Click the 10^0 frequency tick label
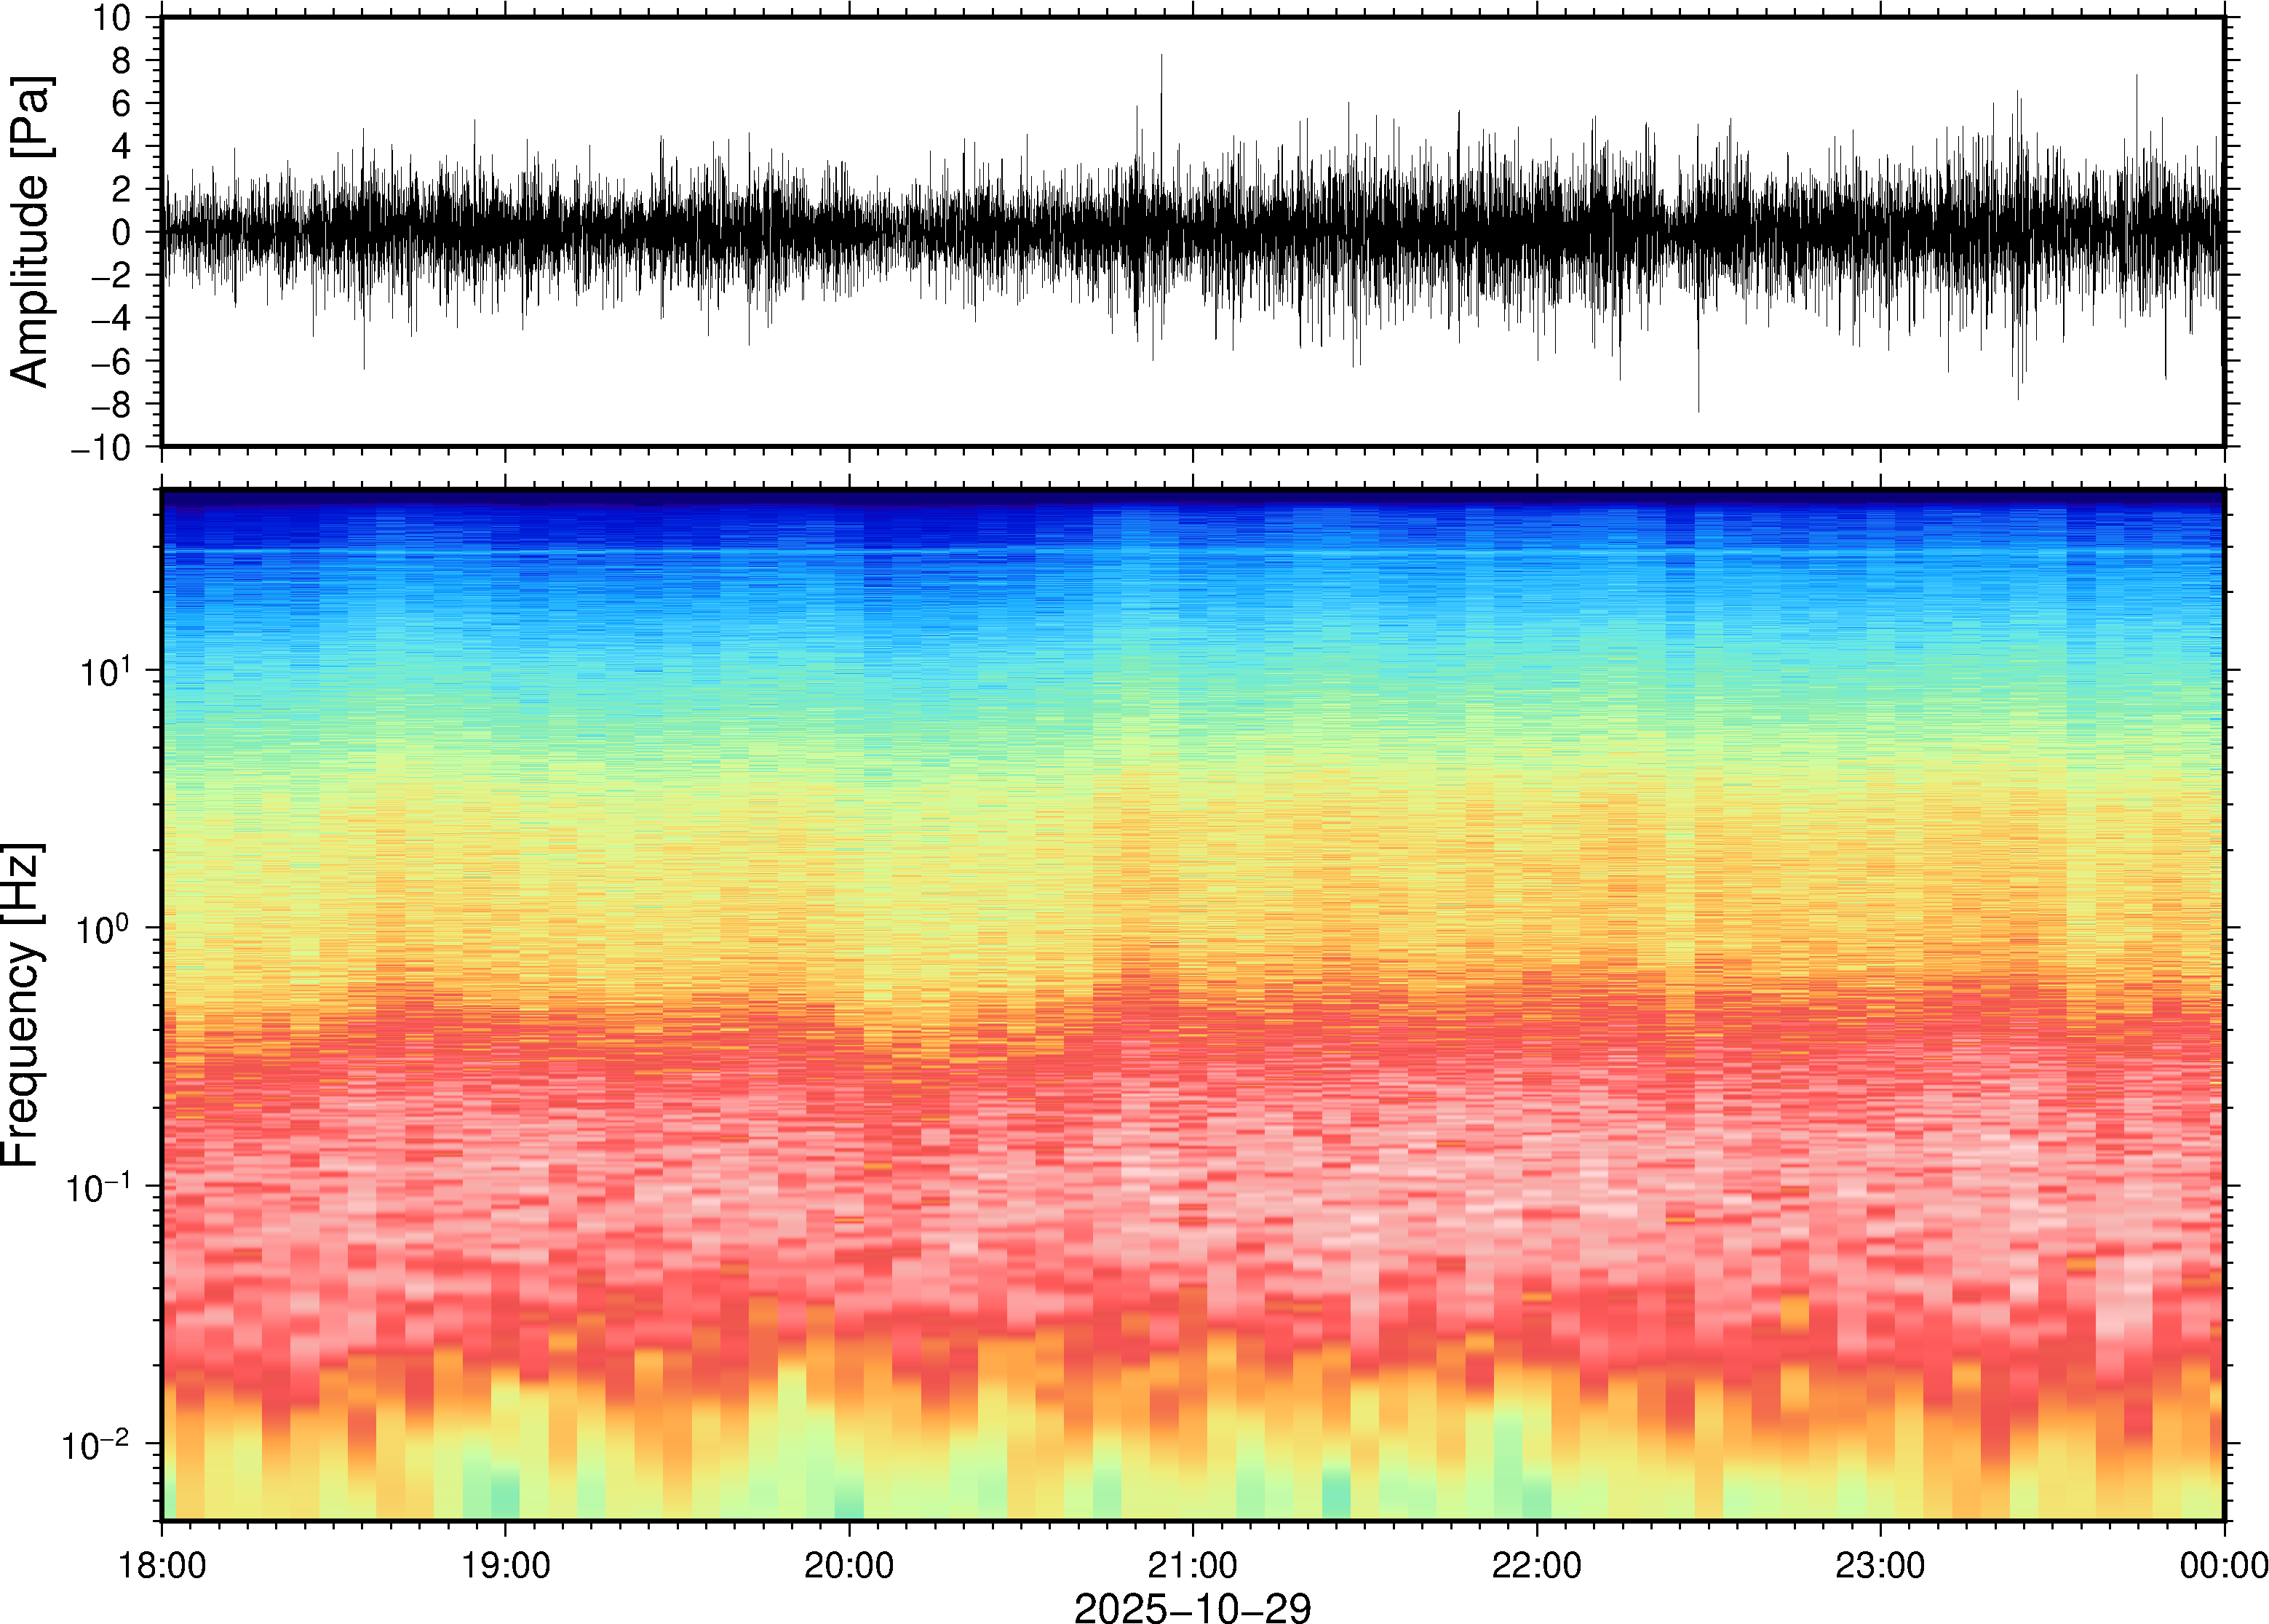 click(103, 929)
